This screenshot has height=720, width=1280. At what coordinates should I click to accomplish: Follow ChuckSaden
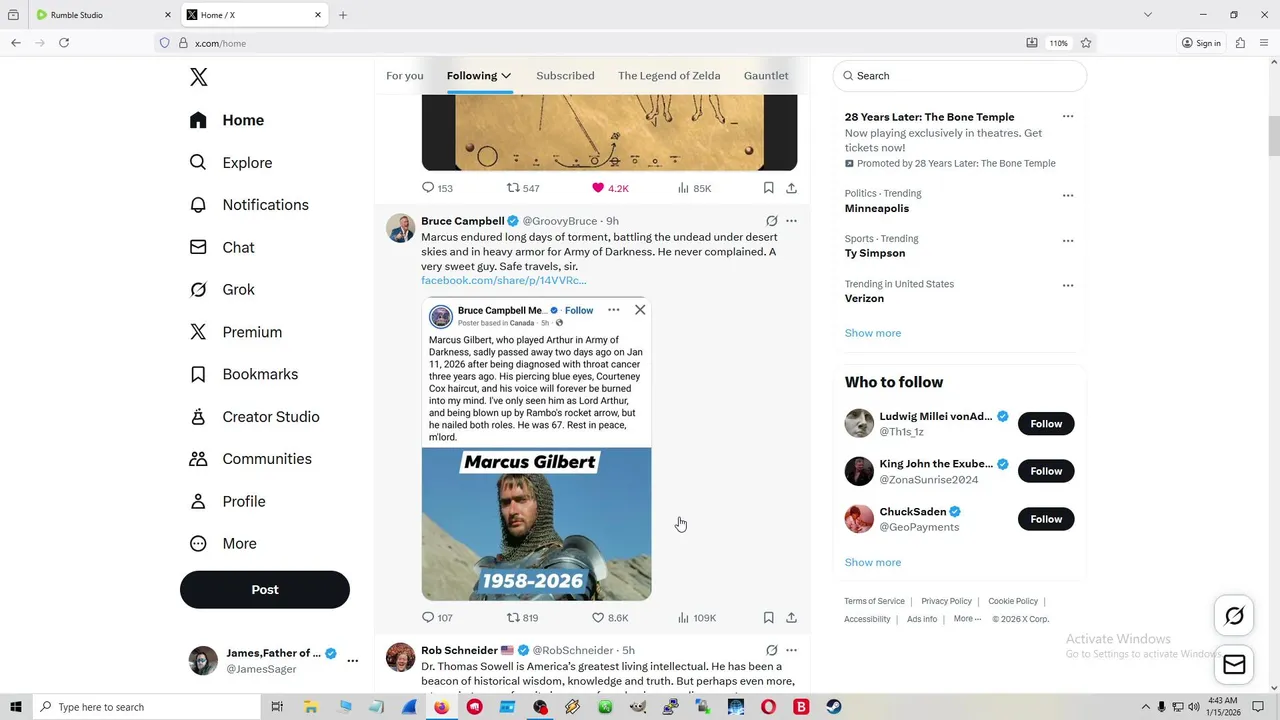pyautogui.click(x=1046, y=519)
